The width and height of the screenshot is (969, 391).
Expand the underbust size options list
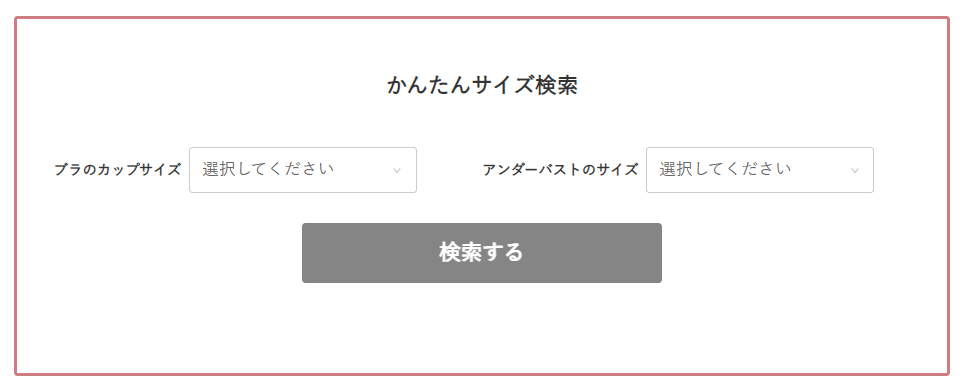(760, 170)
